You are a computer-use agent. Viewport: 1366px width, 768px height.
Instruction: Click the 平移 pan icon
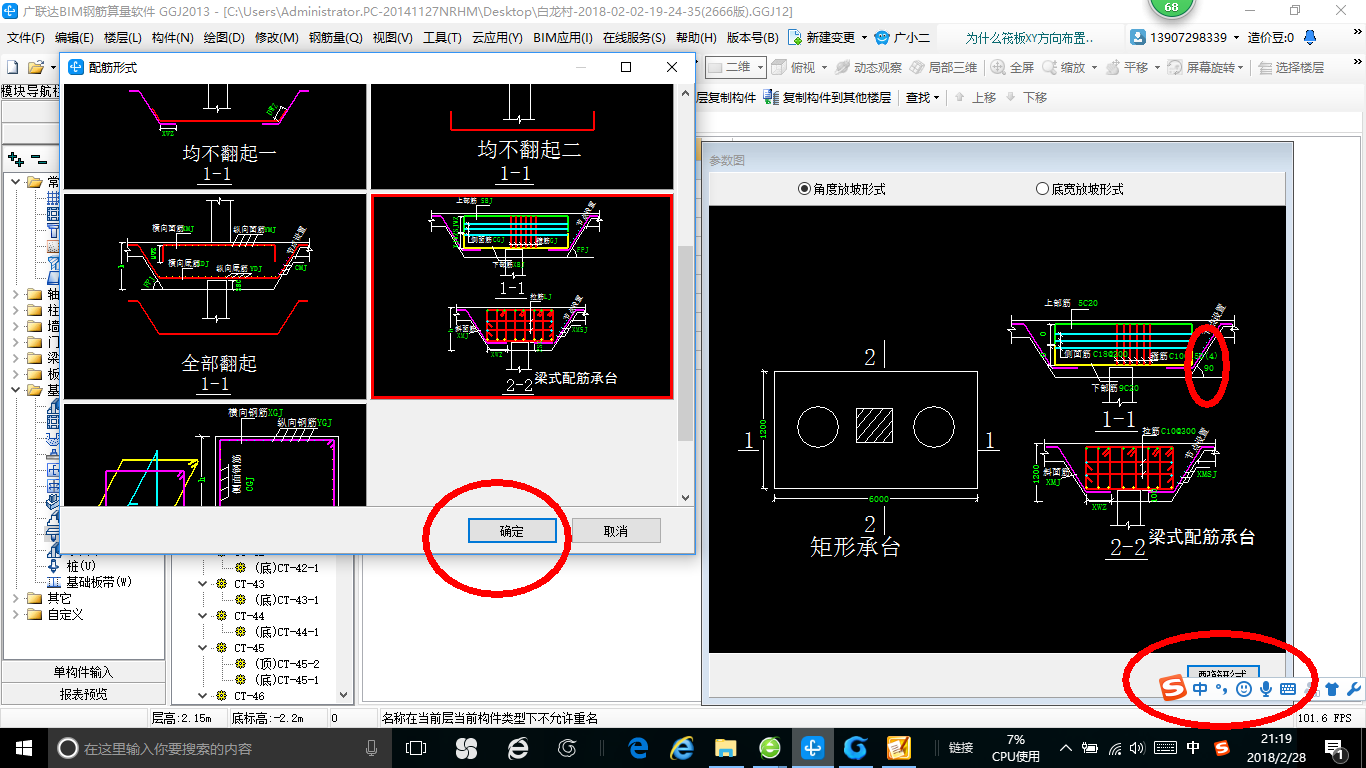1112,68
